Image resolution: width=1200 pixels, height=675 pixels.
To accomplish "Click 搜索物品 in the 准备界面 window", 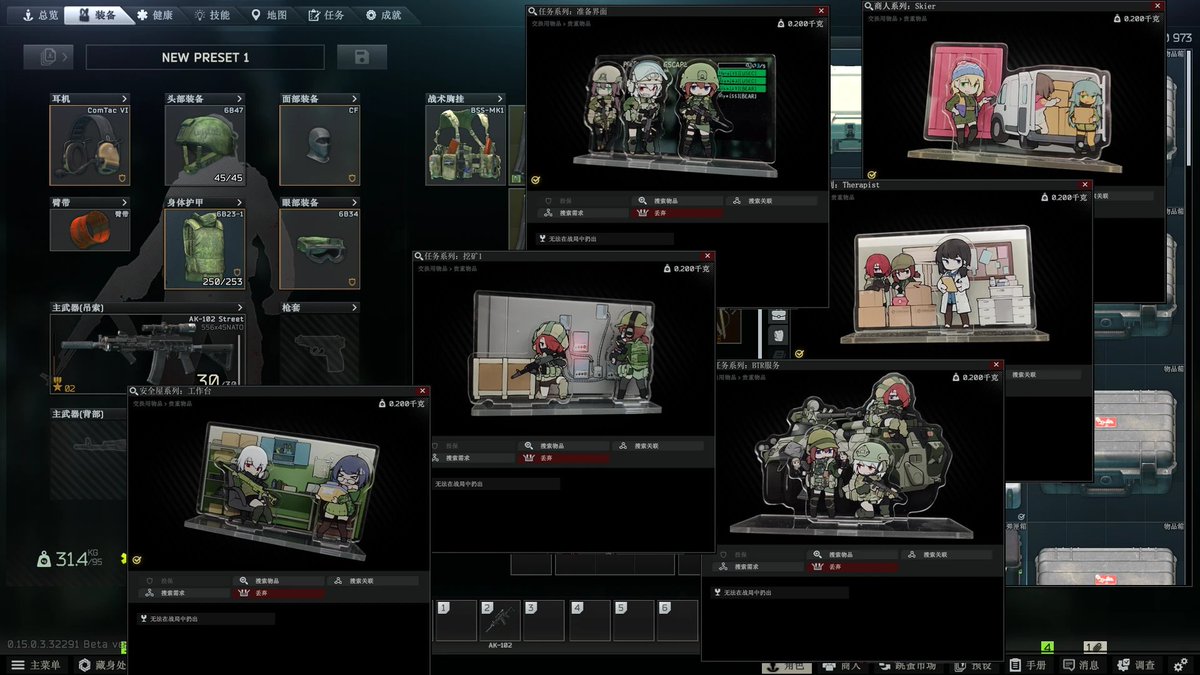I will tap(676, 200).
